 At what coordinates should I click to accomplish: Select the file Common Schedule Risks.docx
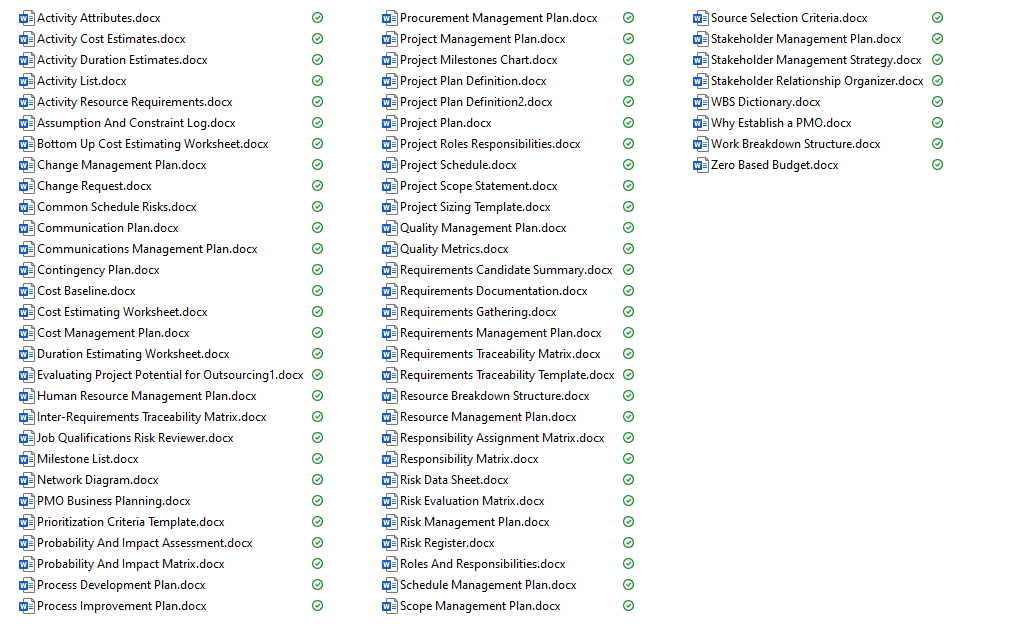pyautogui.click(x=116, y=207)
